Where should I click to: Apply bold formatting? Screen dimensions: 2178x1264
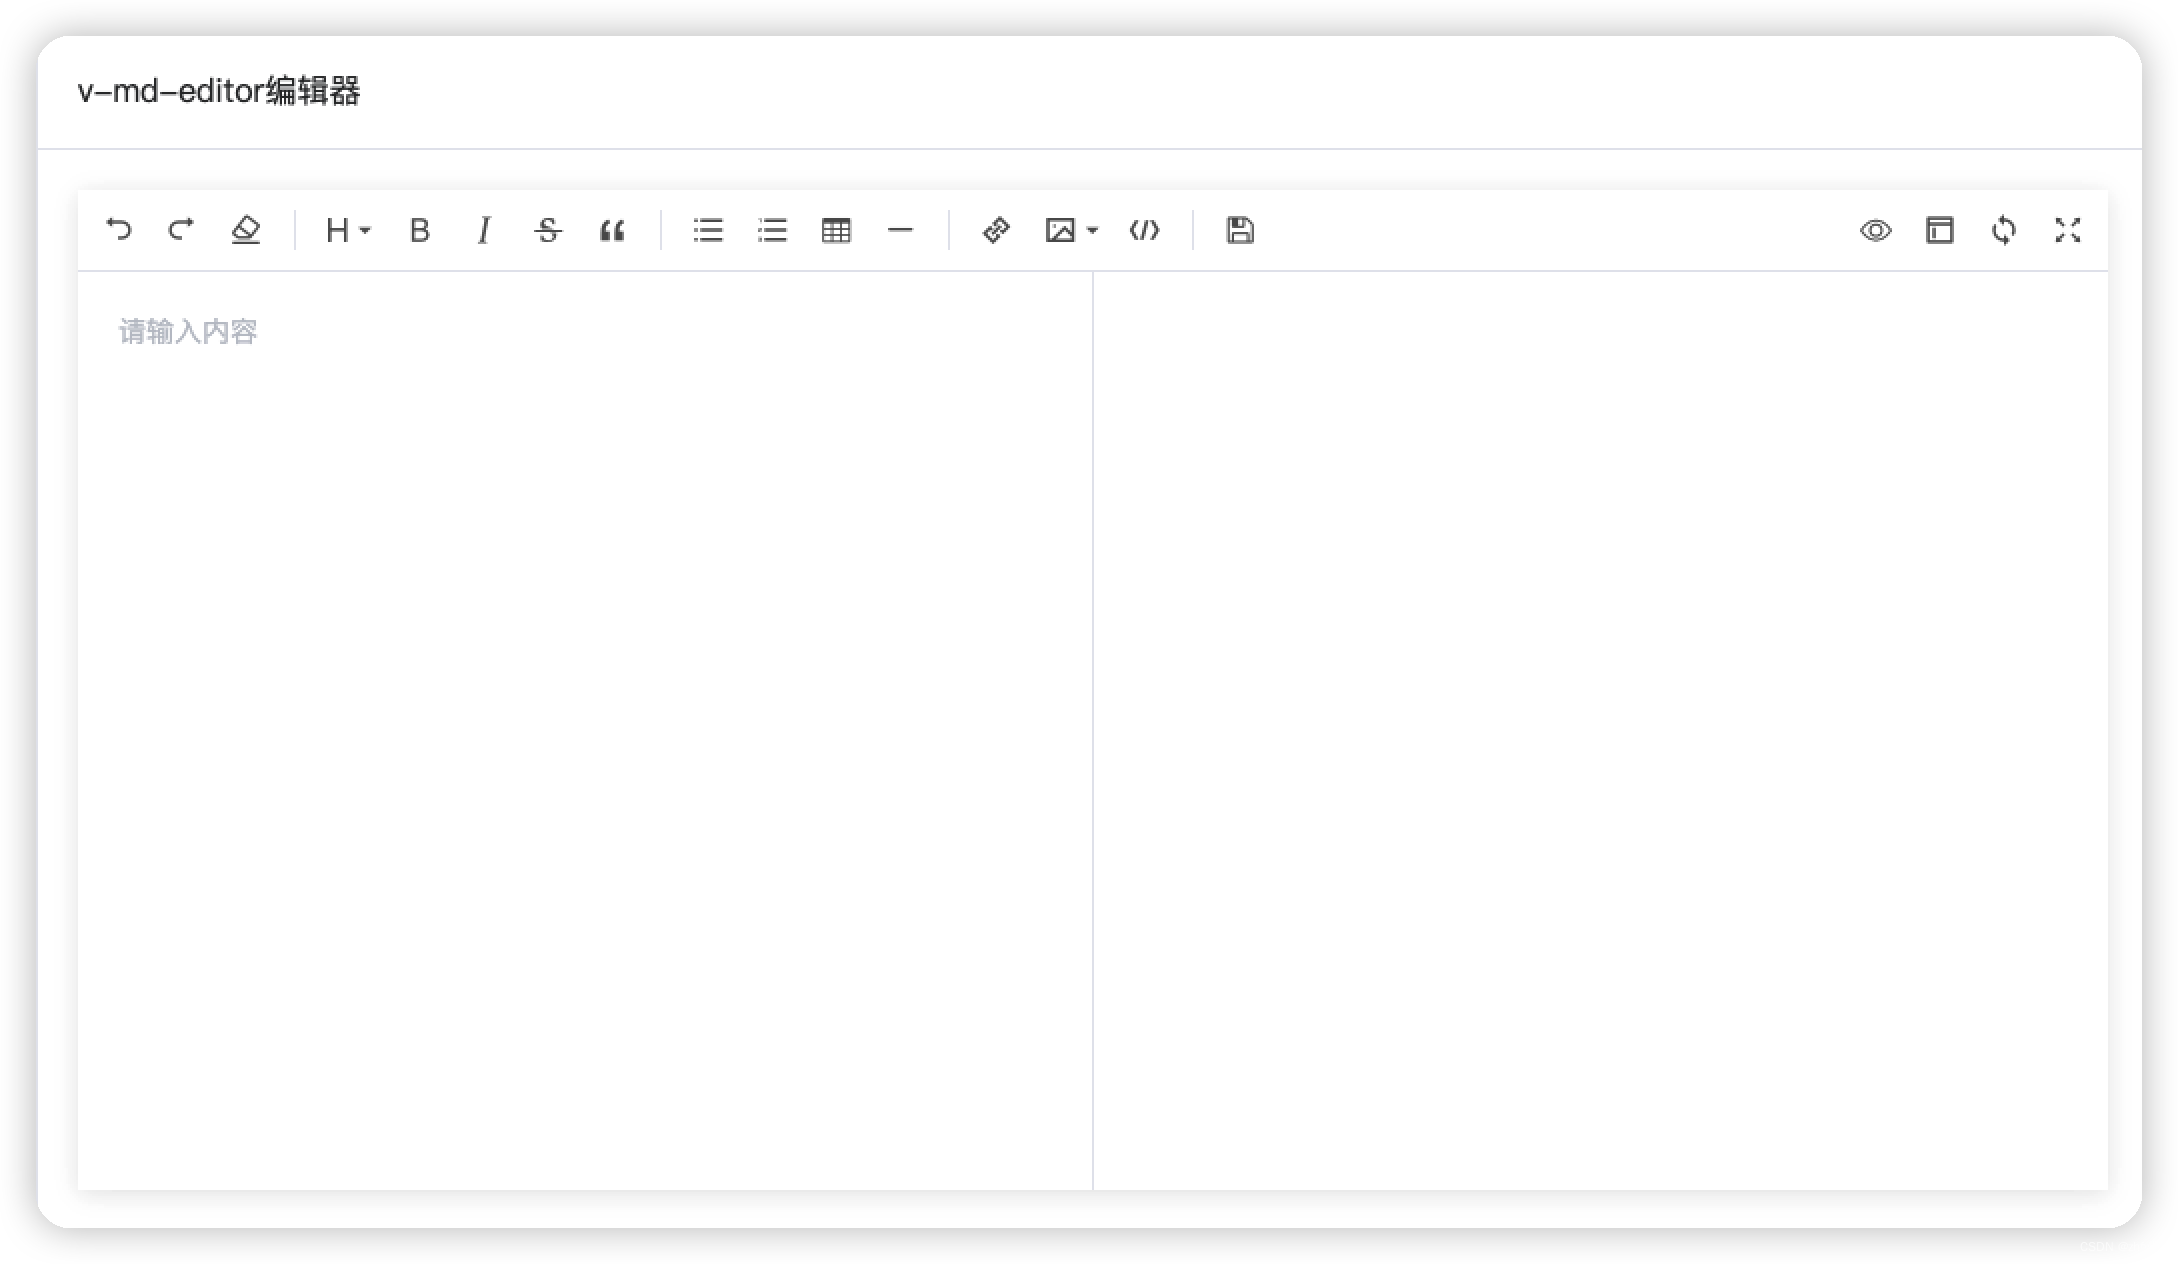420,230
